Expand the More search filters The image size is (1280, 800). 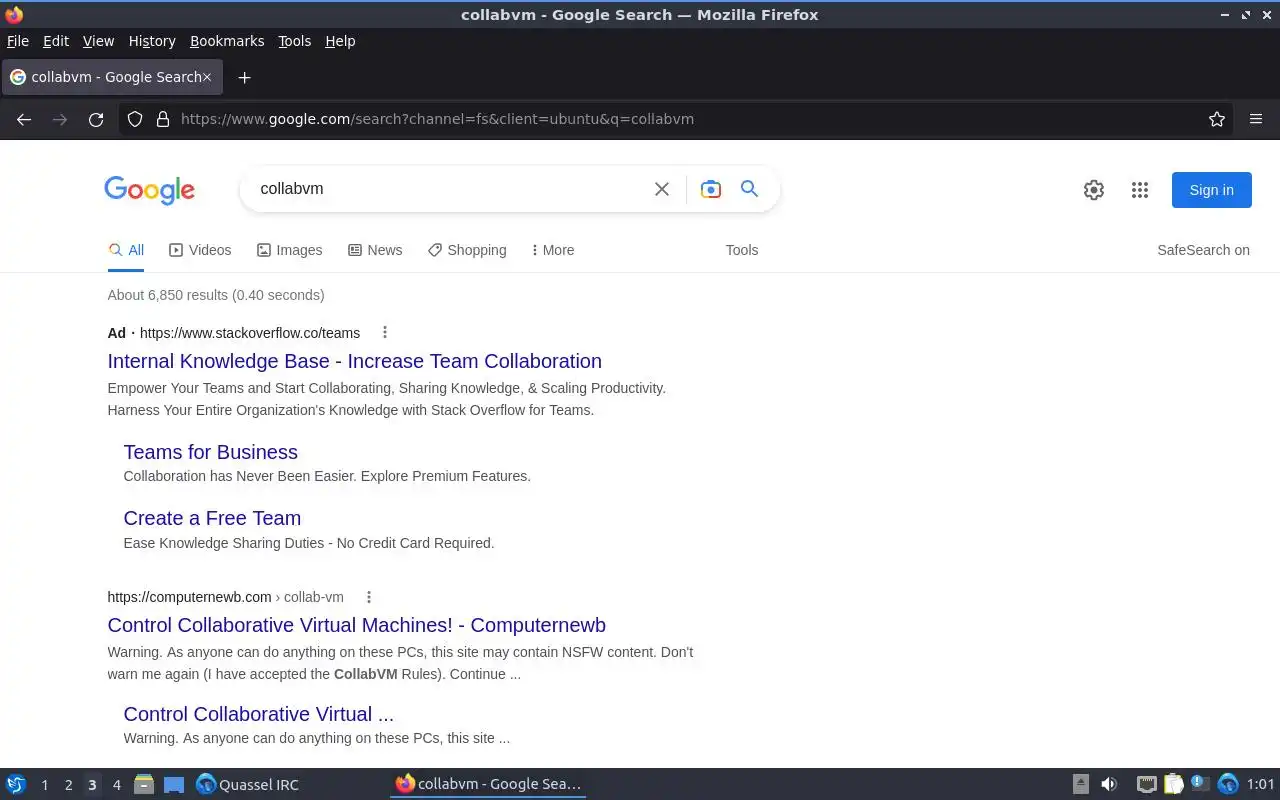click(x=553, y=250)
